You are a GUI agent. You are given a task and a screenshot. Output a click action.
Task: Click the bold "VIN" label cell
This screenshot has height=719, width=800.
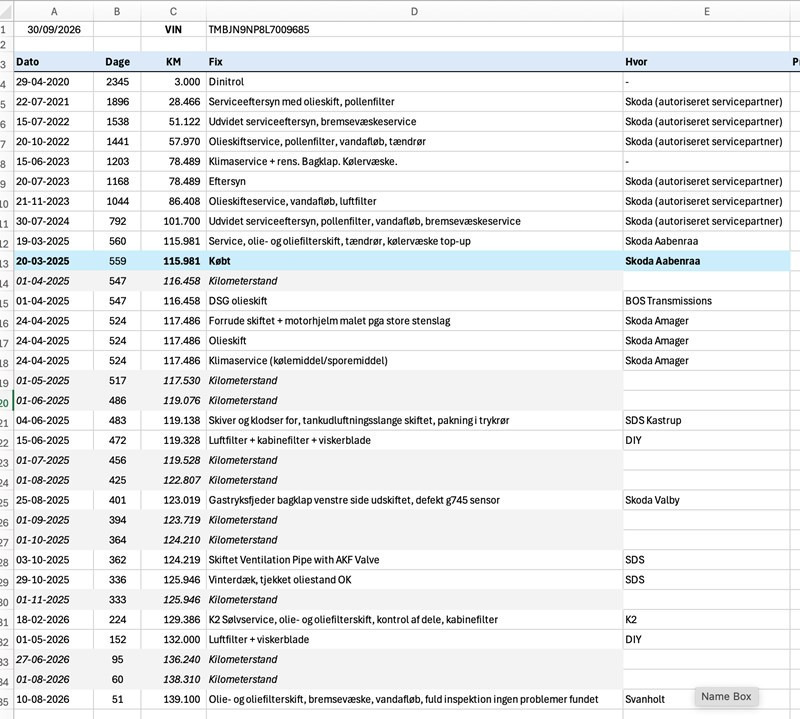pyautogui.click(x=173, y=30)
